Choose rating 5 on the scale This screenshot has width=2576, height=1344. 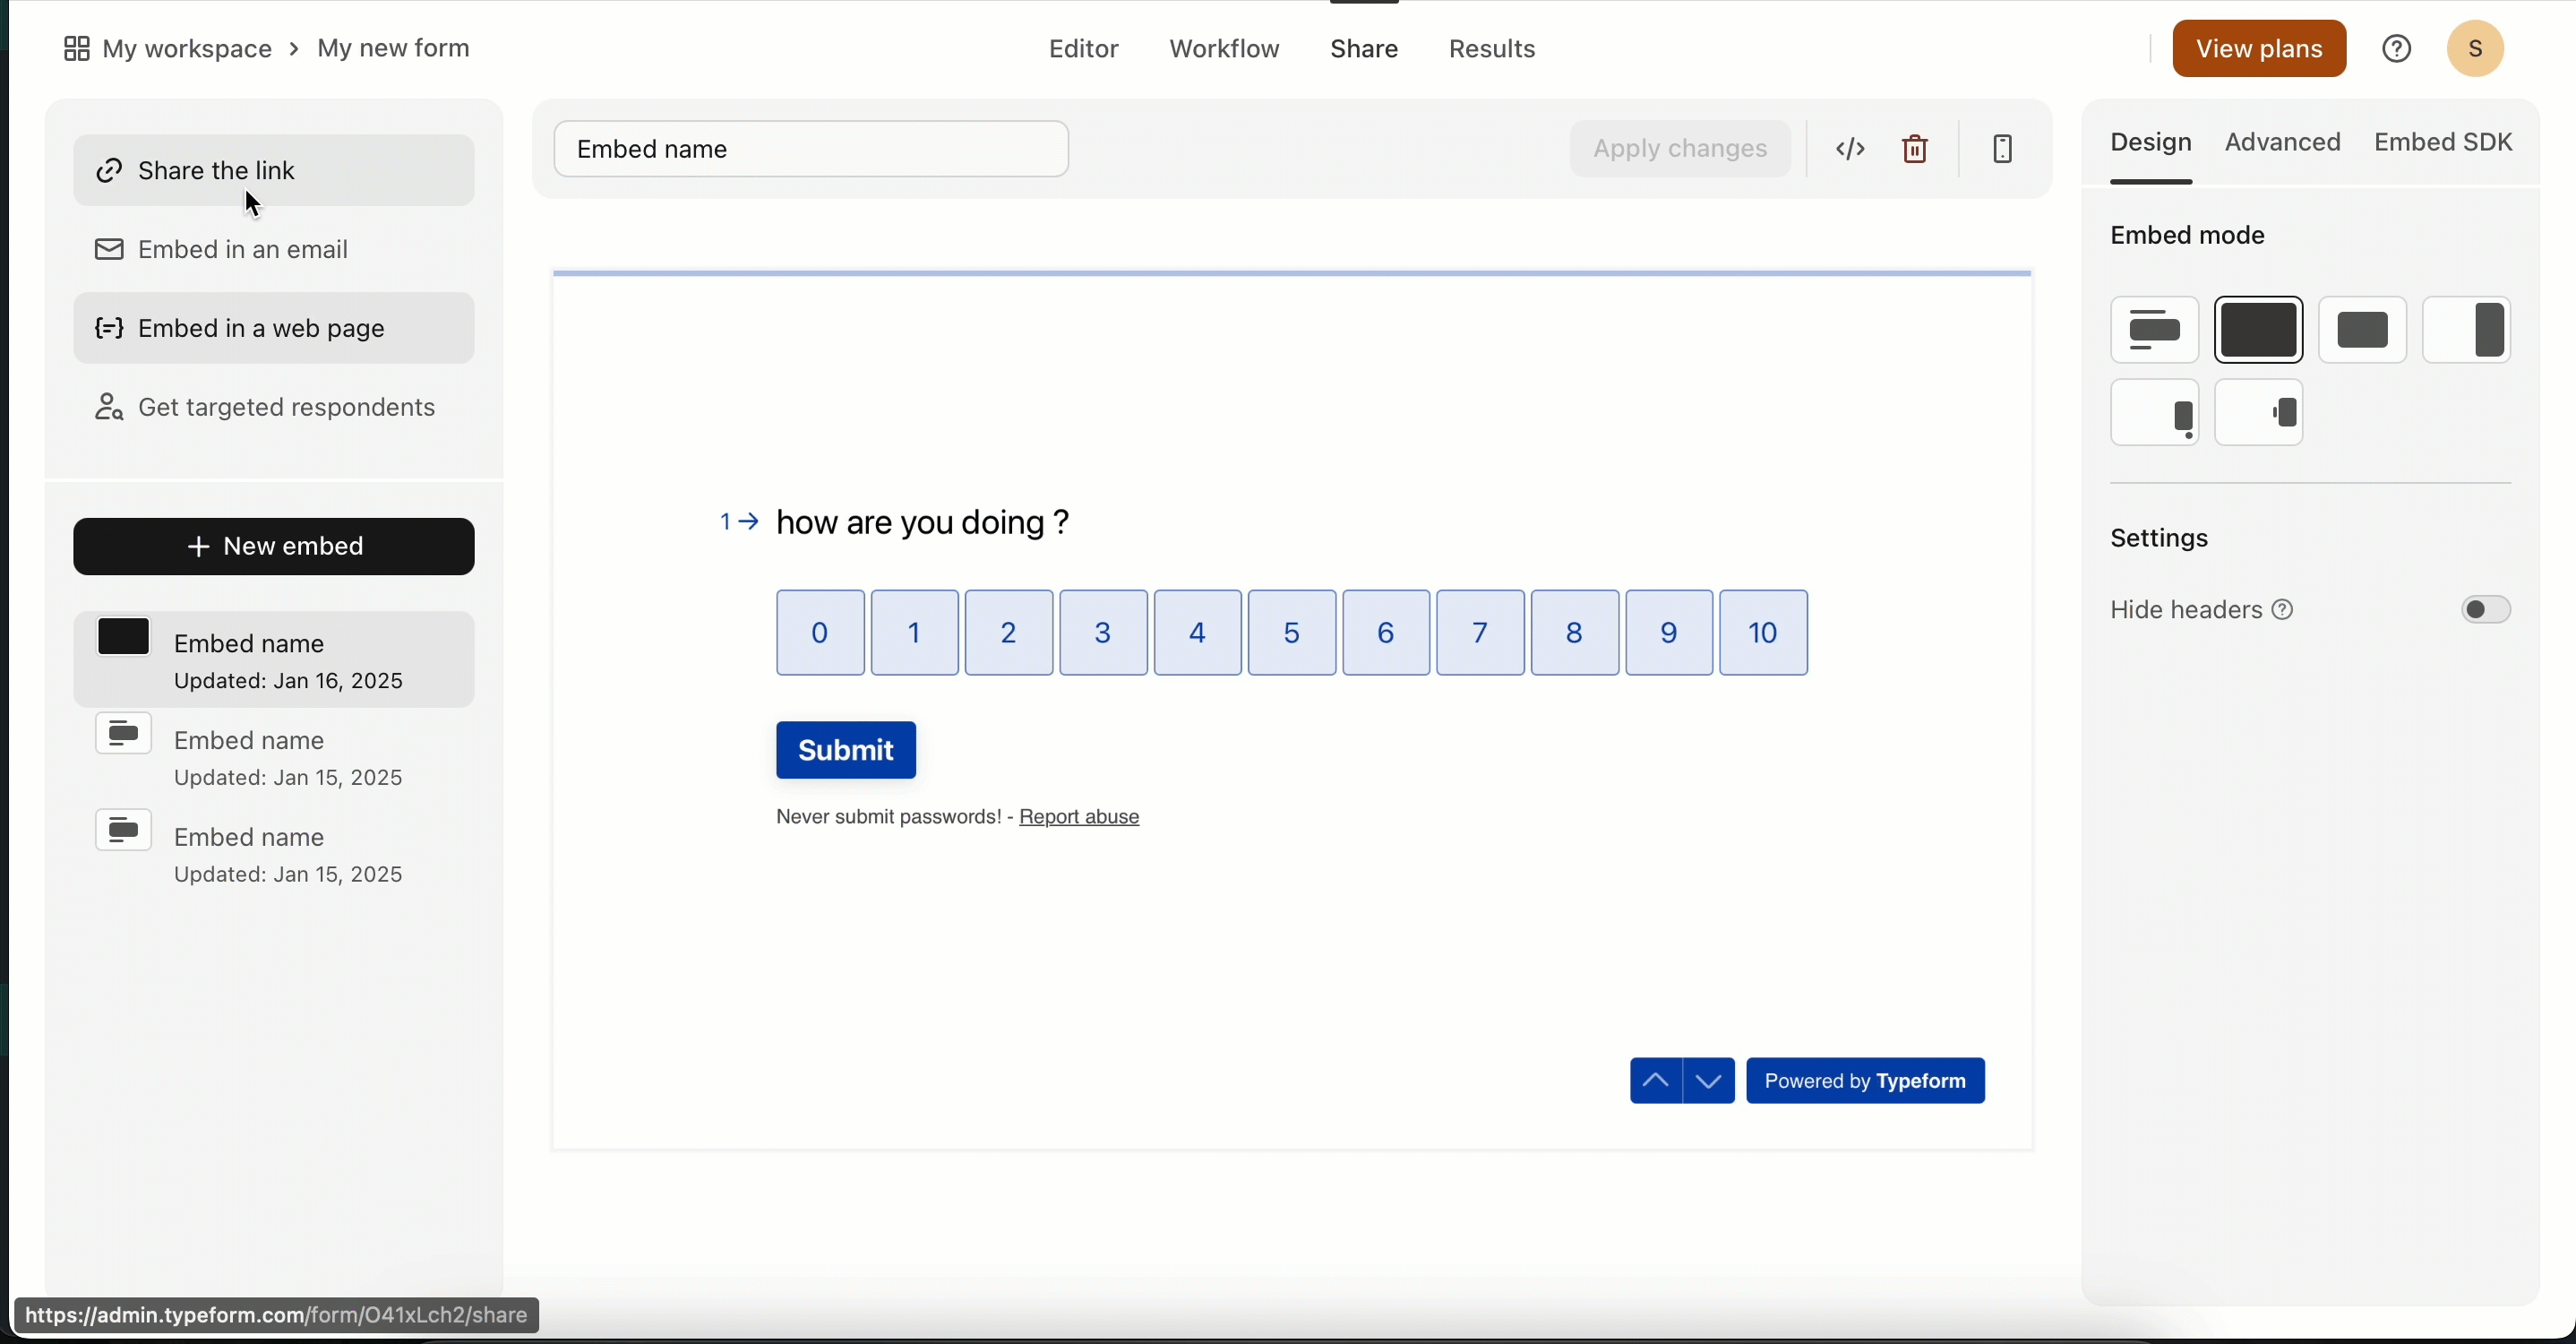coord(1292,633)
